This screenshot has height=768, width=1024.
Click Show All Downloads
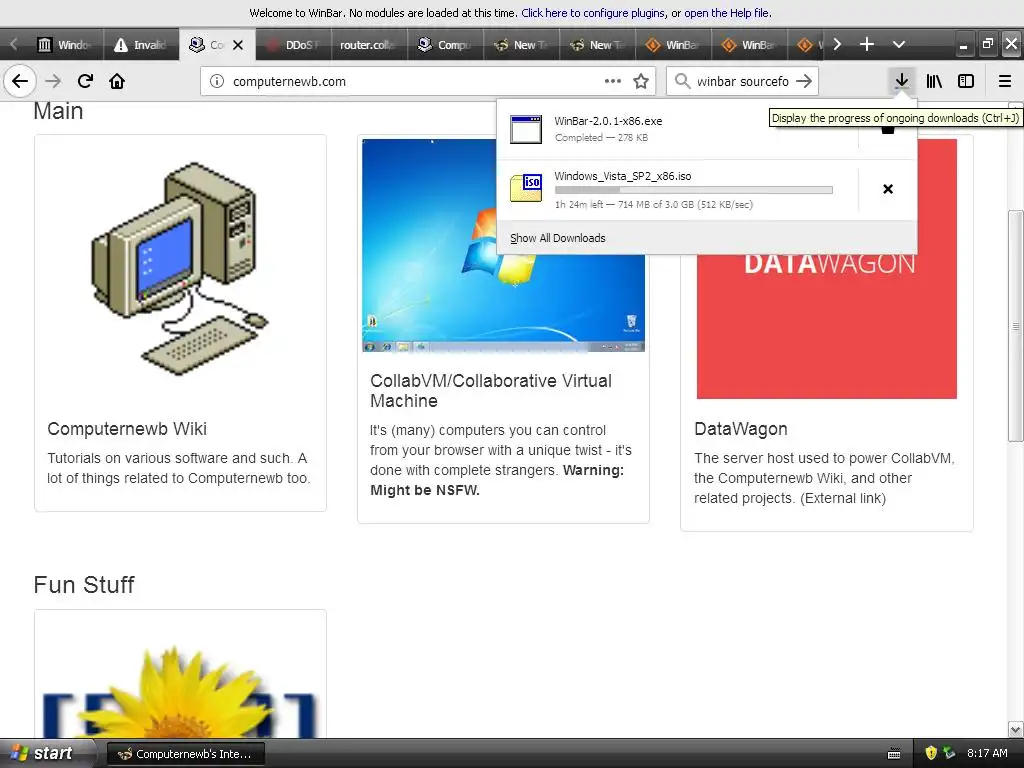[558, 238]
